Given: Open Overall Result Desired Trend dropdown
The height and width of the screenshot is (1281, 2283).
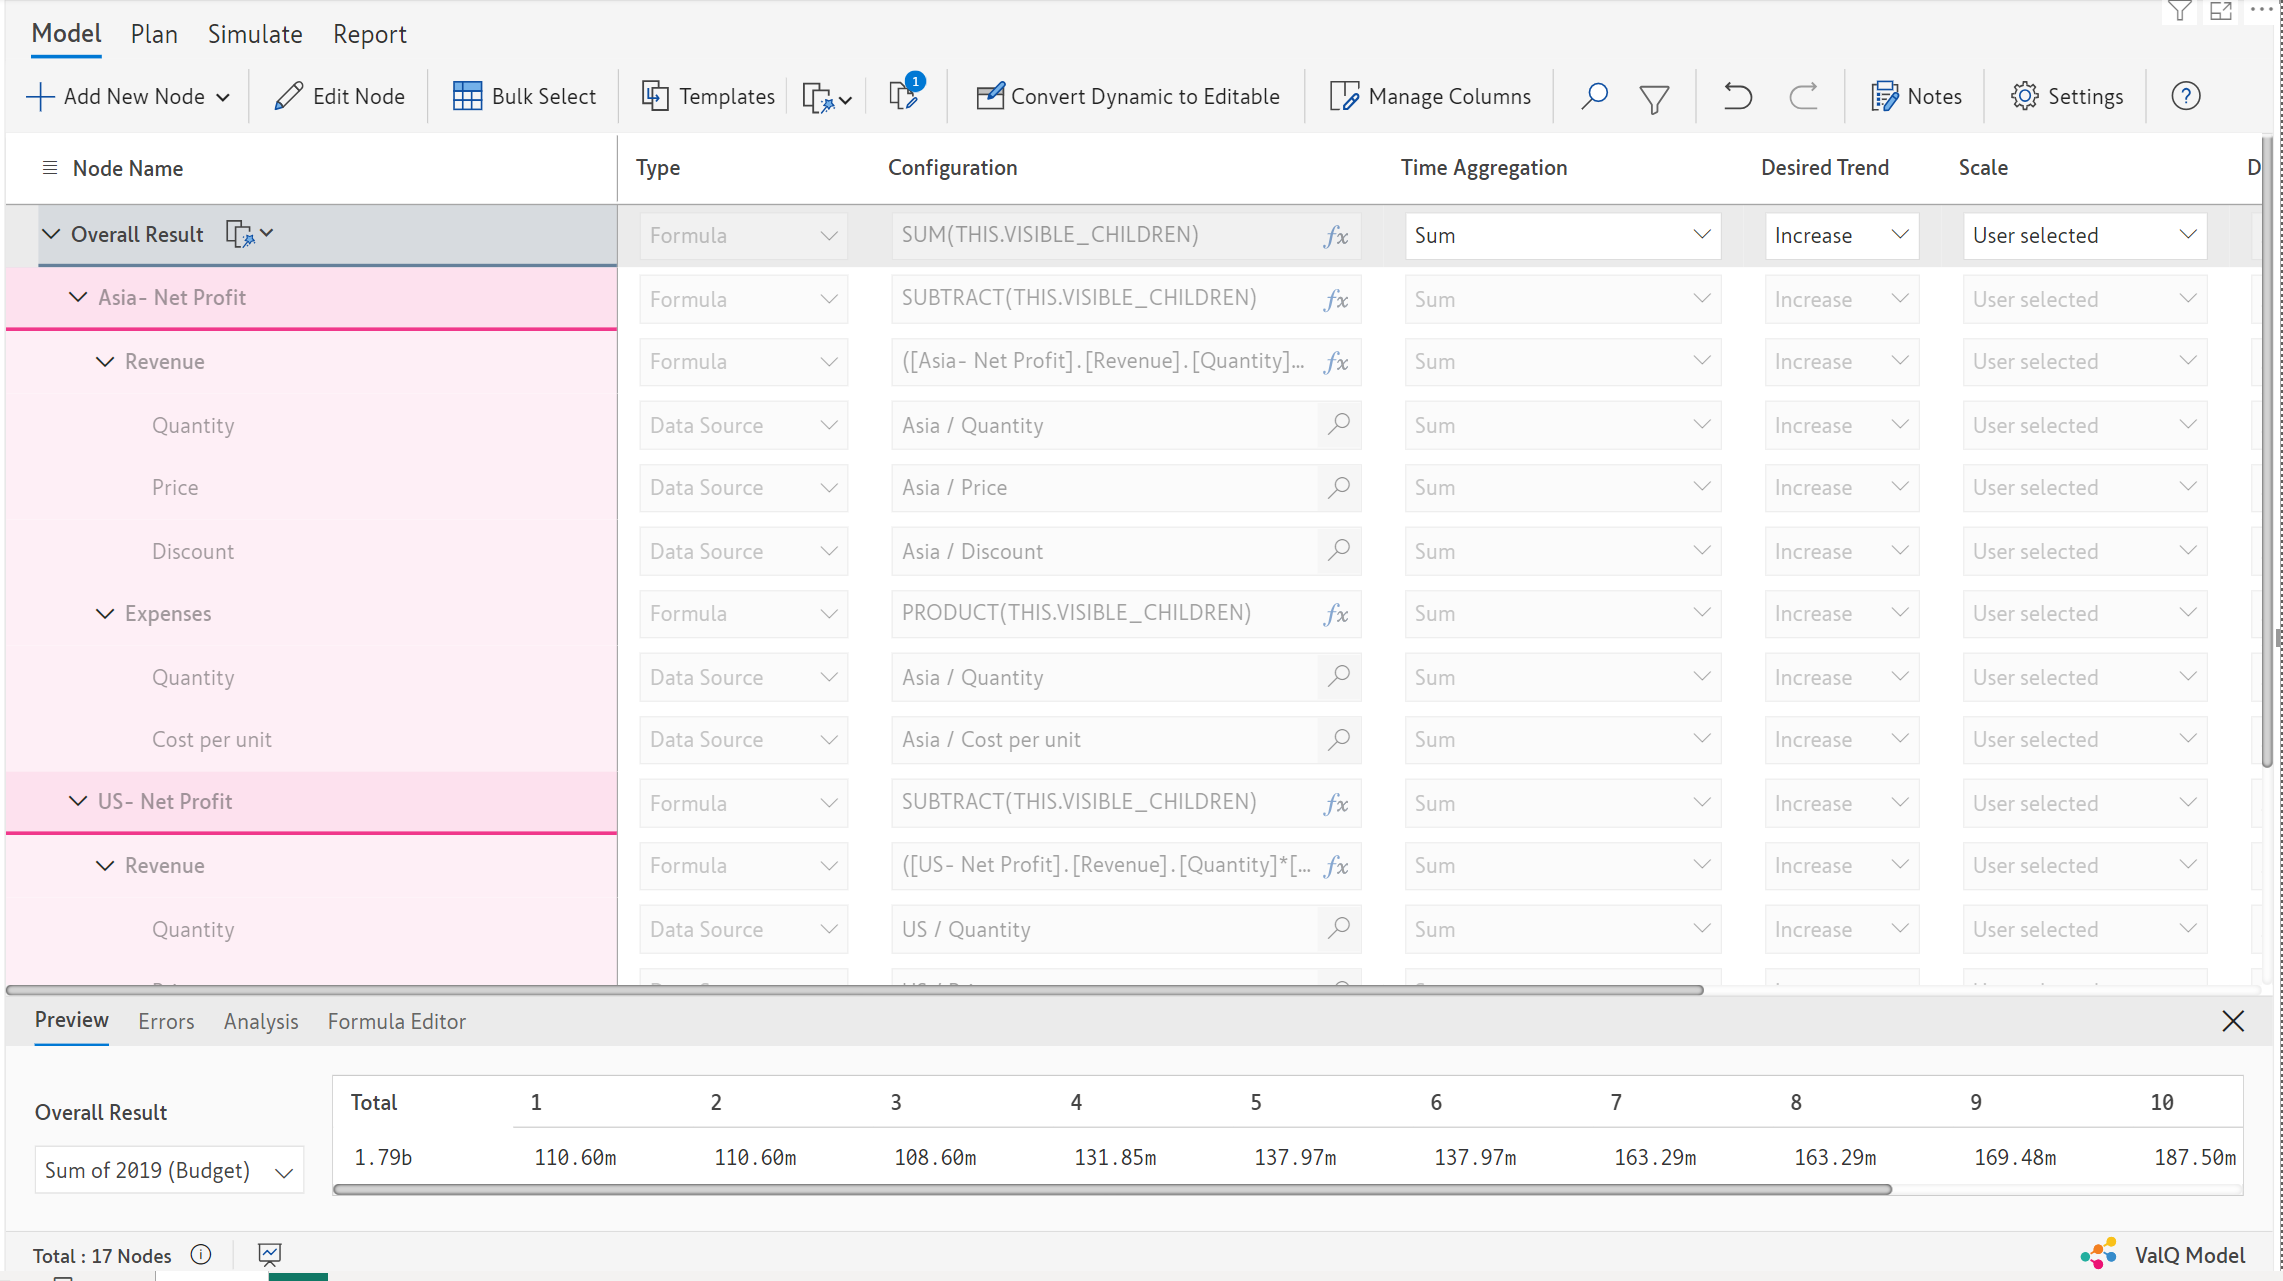Looking at the screenshot, I should (x=1840, y=236).
